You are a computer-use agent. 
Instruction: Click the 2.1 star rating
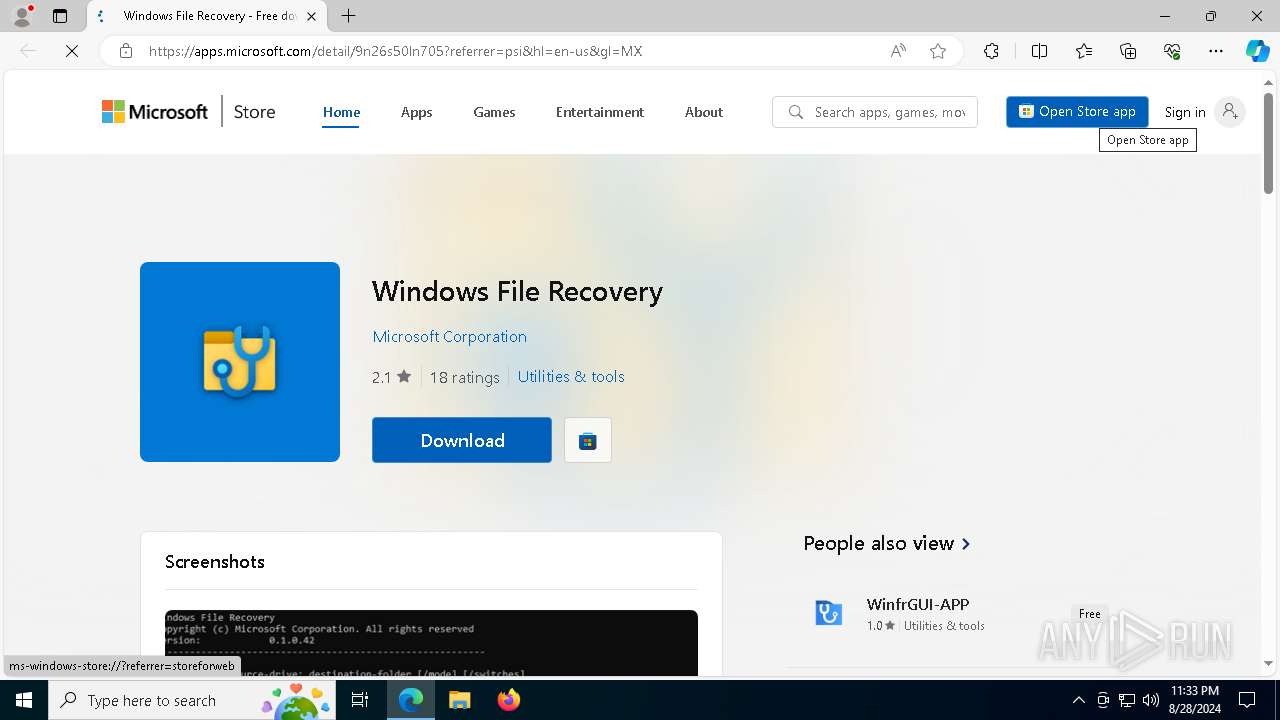click(x=391, y=377)
